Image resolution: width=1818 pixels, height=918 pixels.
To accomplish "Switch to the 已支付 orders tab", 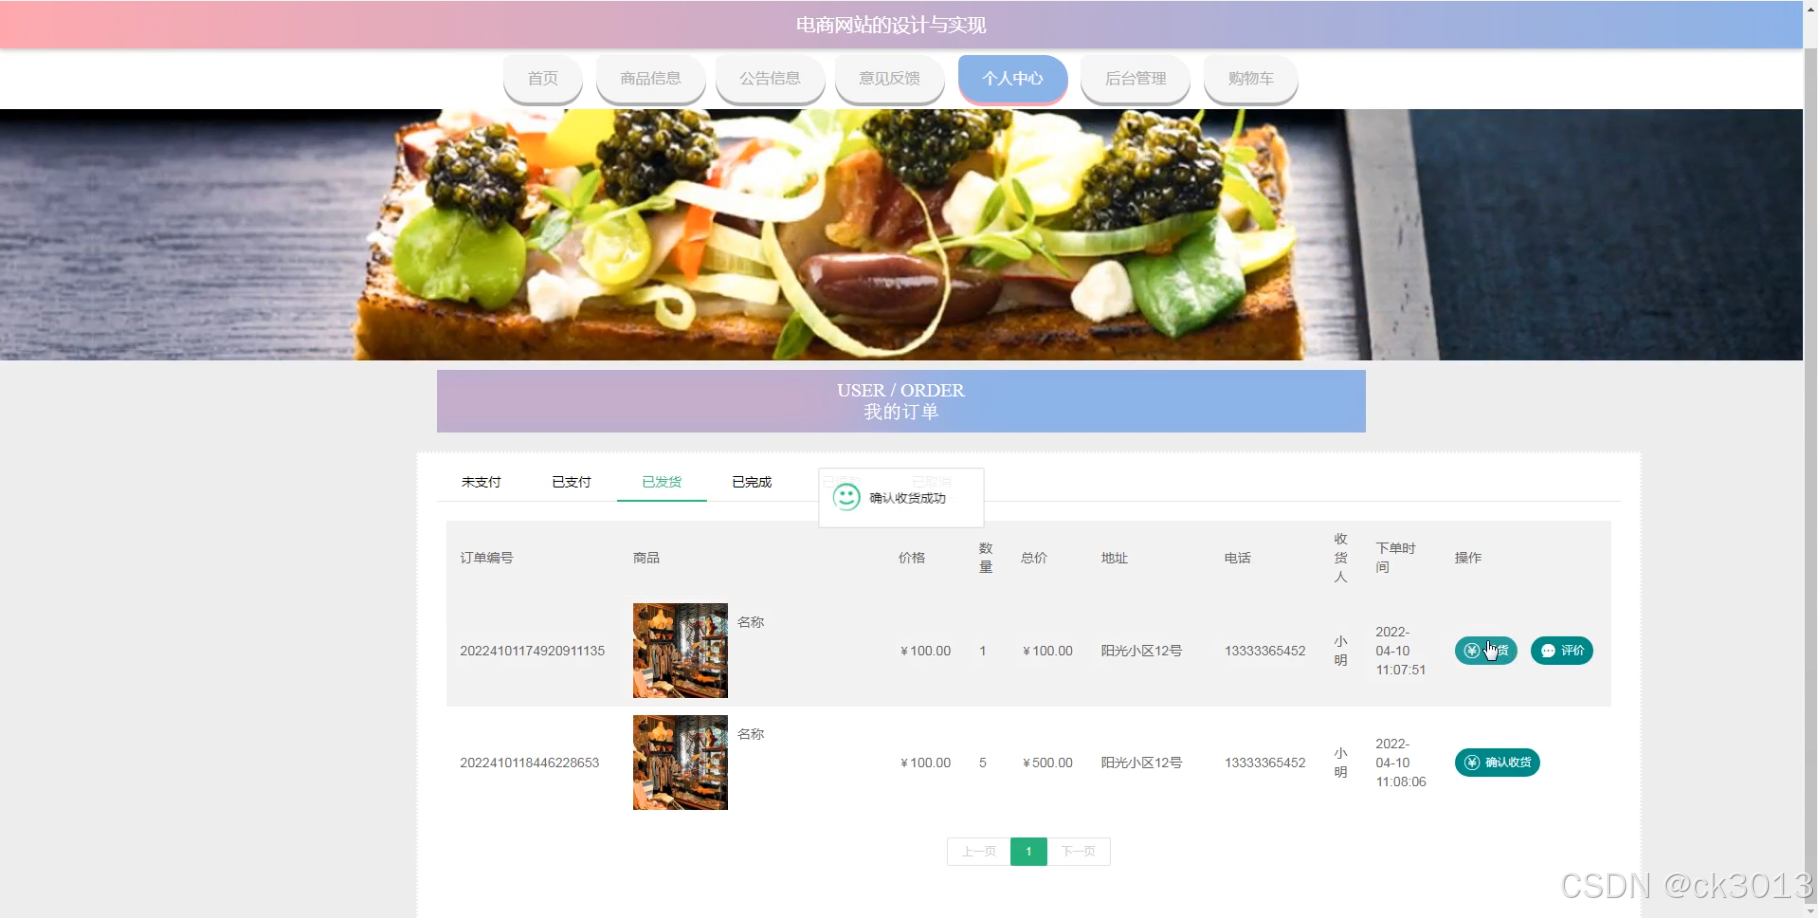I will pyautogui.click(x=571, y=482).
